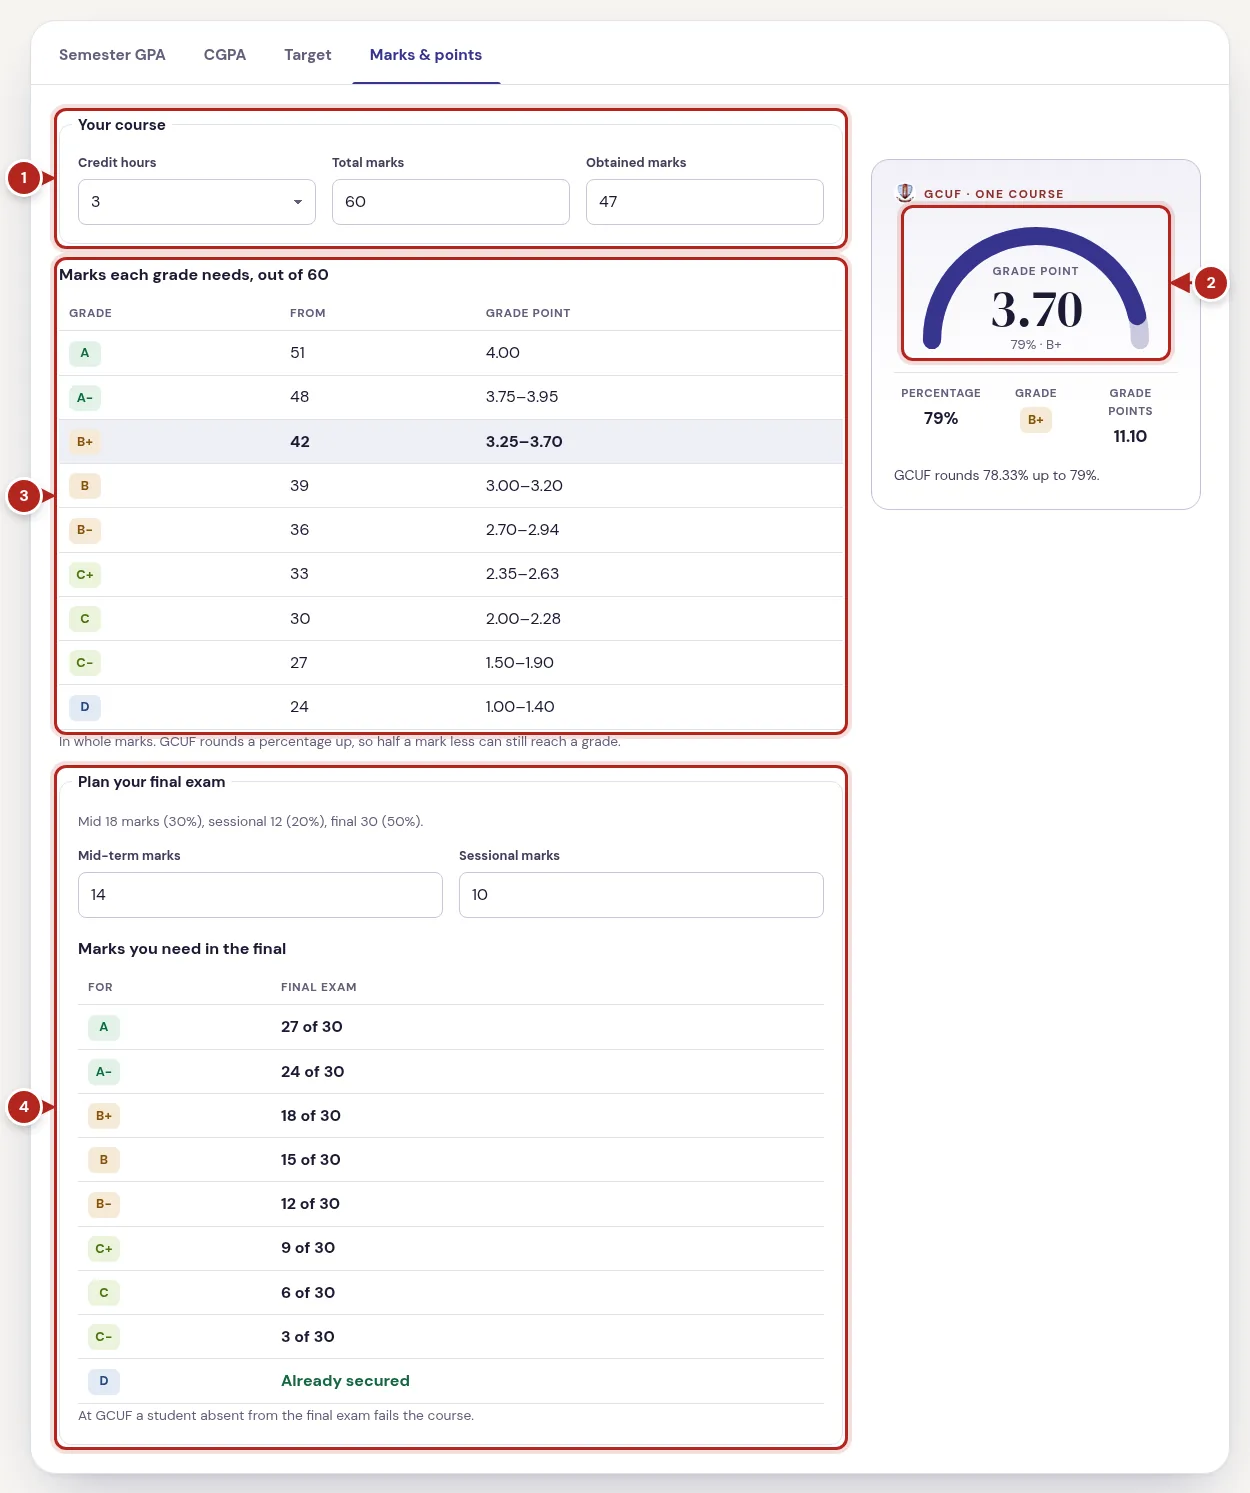Select the '6 of 30' final exam value

(x=308, y=1293)
